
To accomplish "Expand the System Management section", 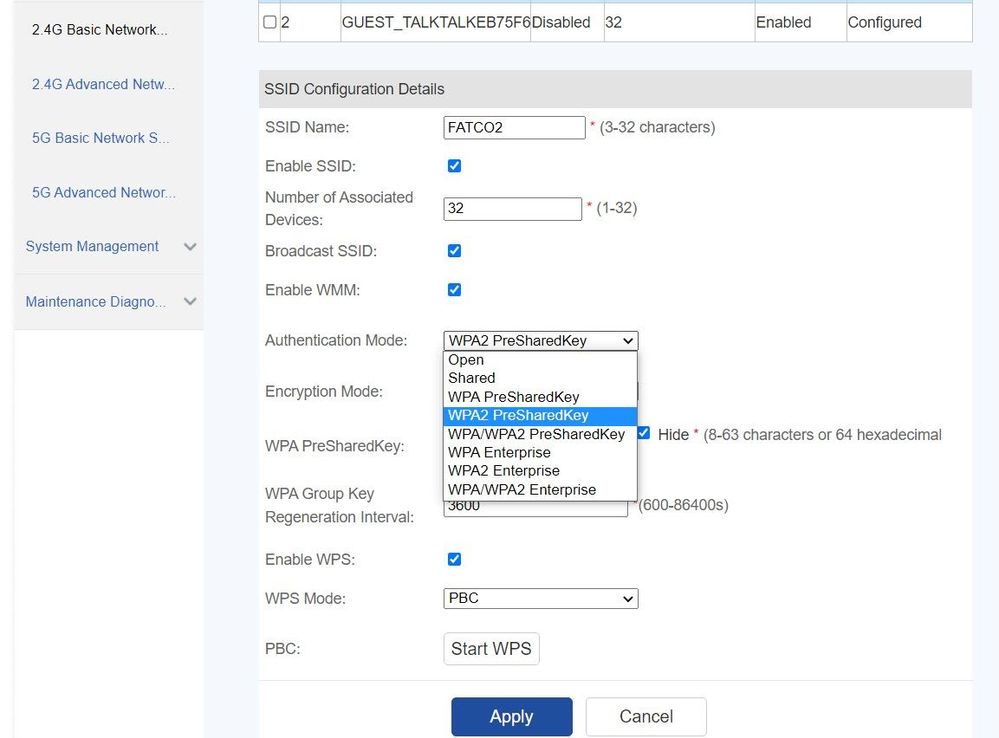I will coord(106,246).
